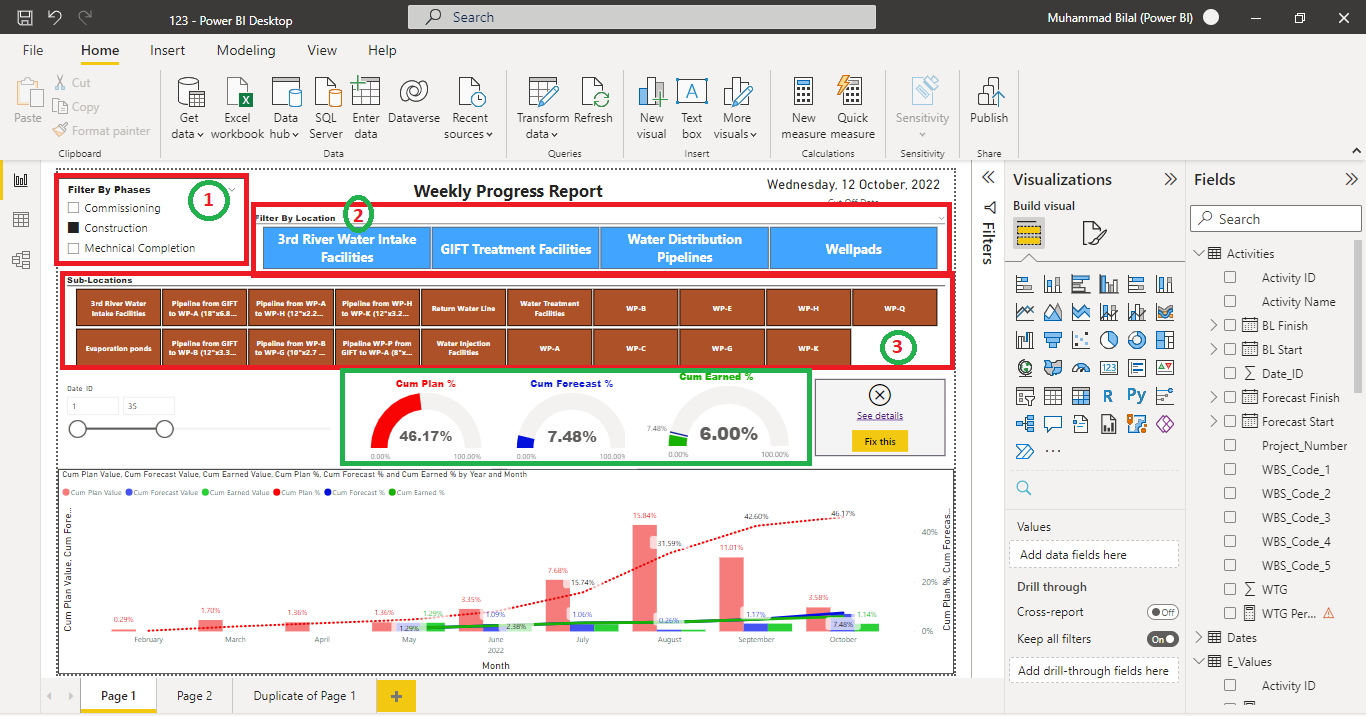Select the R script visual icon
The height and width of the screenshot is (716, 1366).
point(1108,396)
